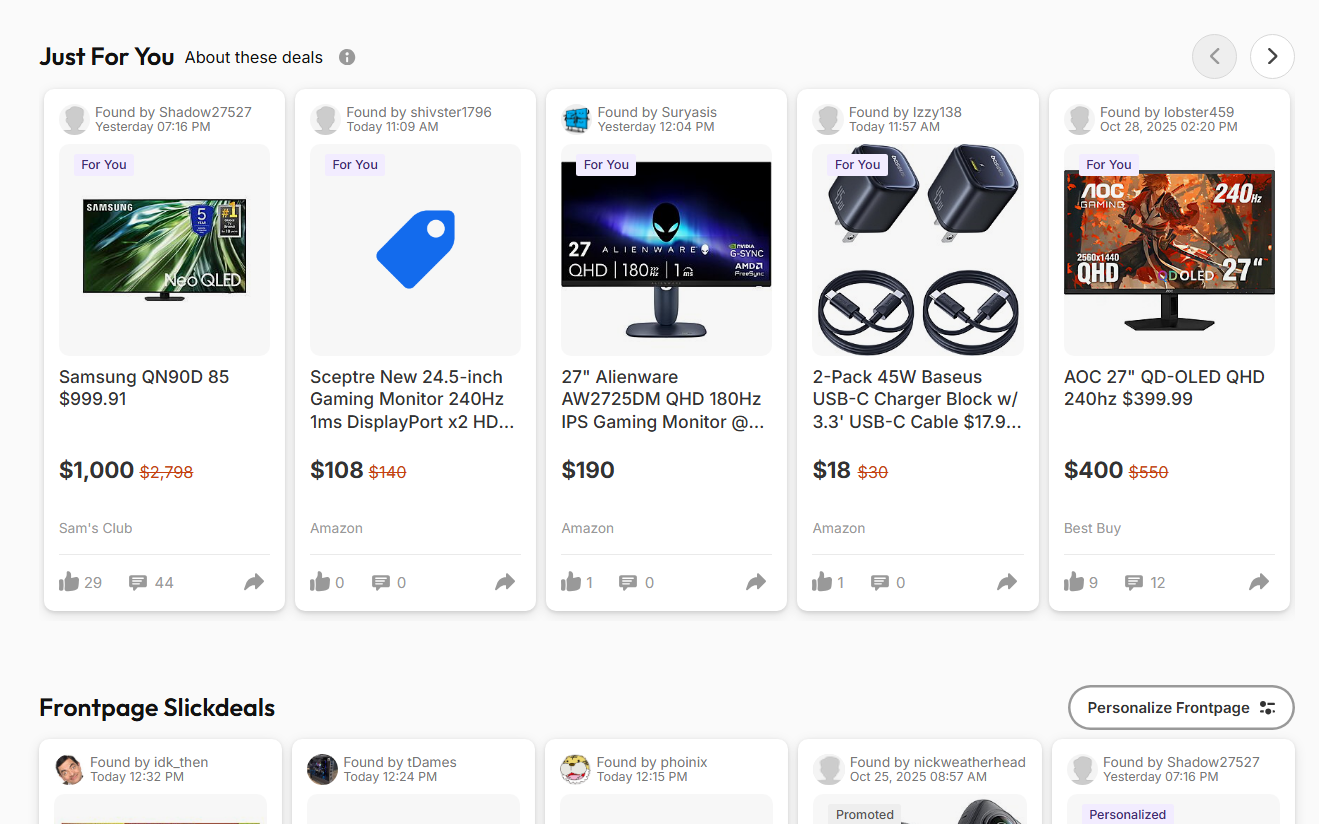
Task: Go back in the Just For You carousel
Action: [x=1214, y=57]
